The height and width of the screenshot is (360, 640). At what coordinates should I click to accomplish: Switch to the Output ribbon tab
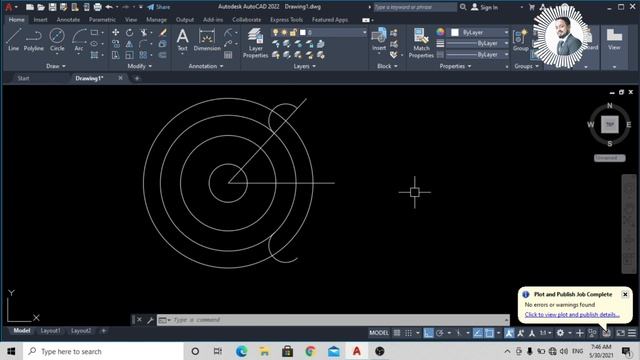click(x=184, y=20)
